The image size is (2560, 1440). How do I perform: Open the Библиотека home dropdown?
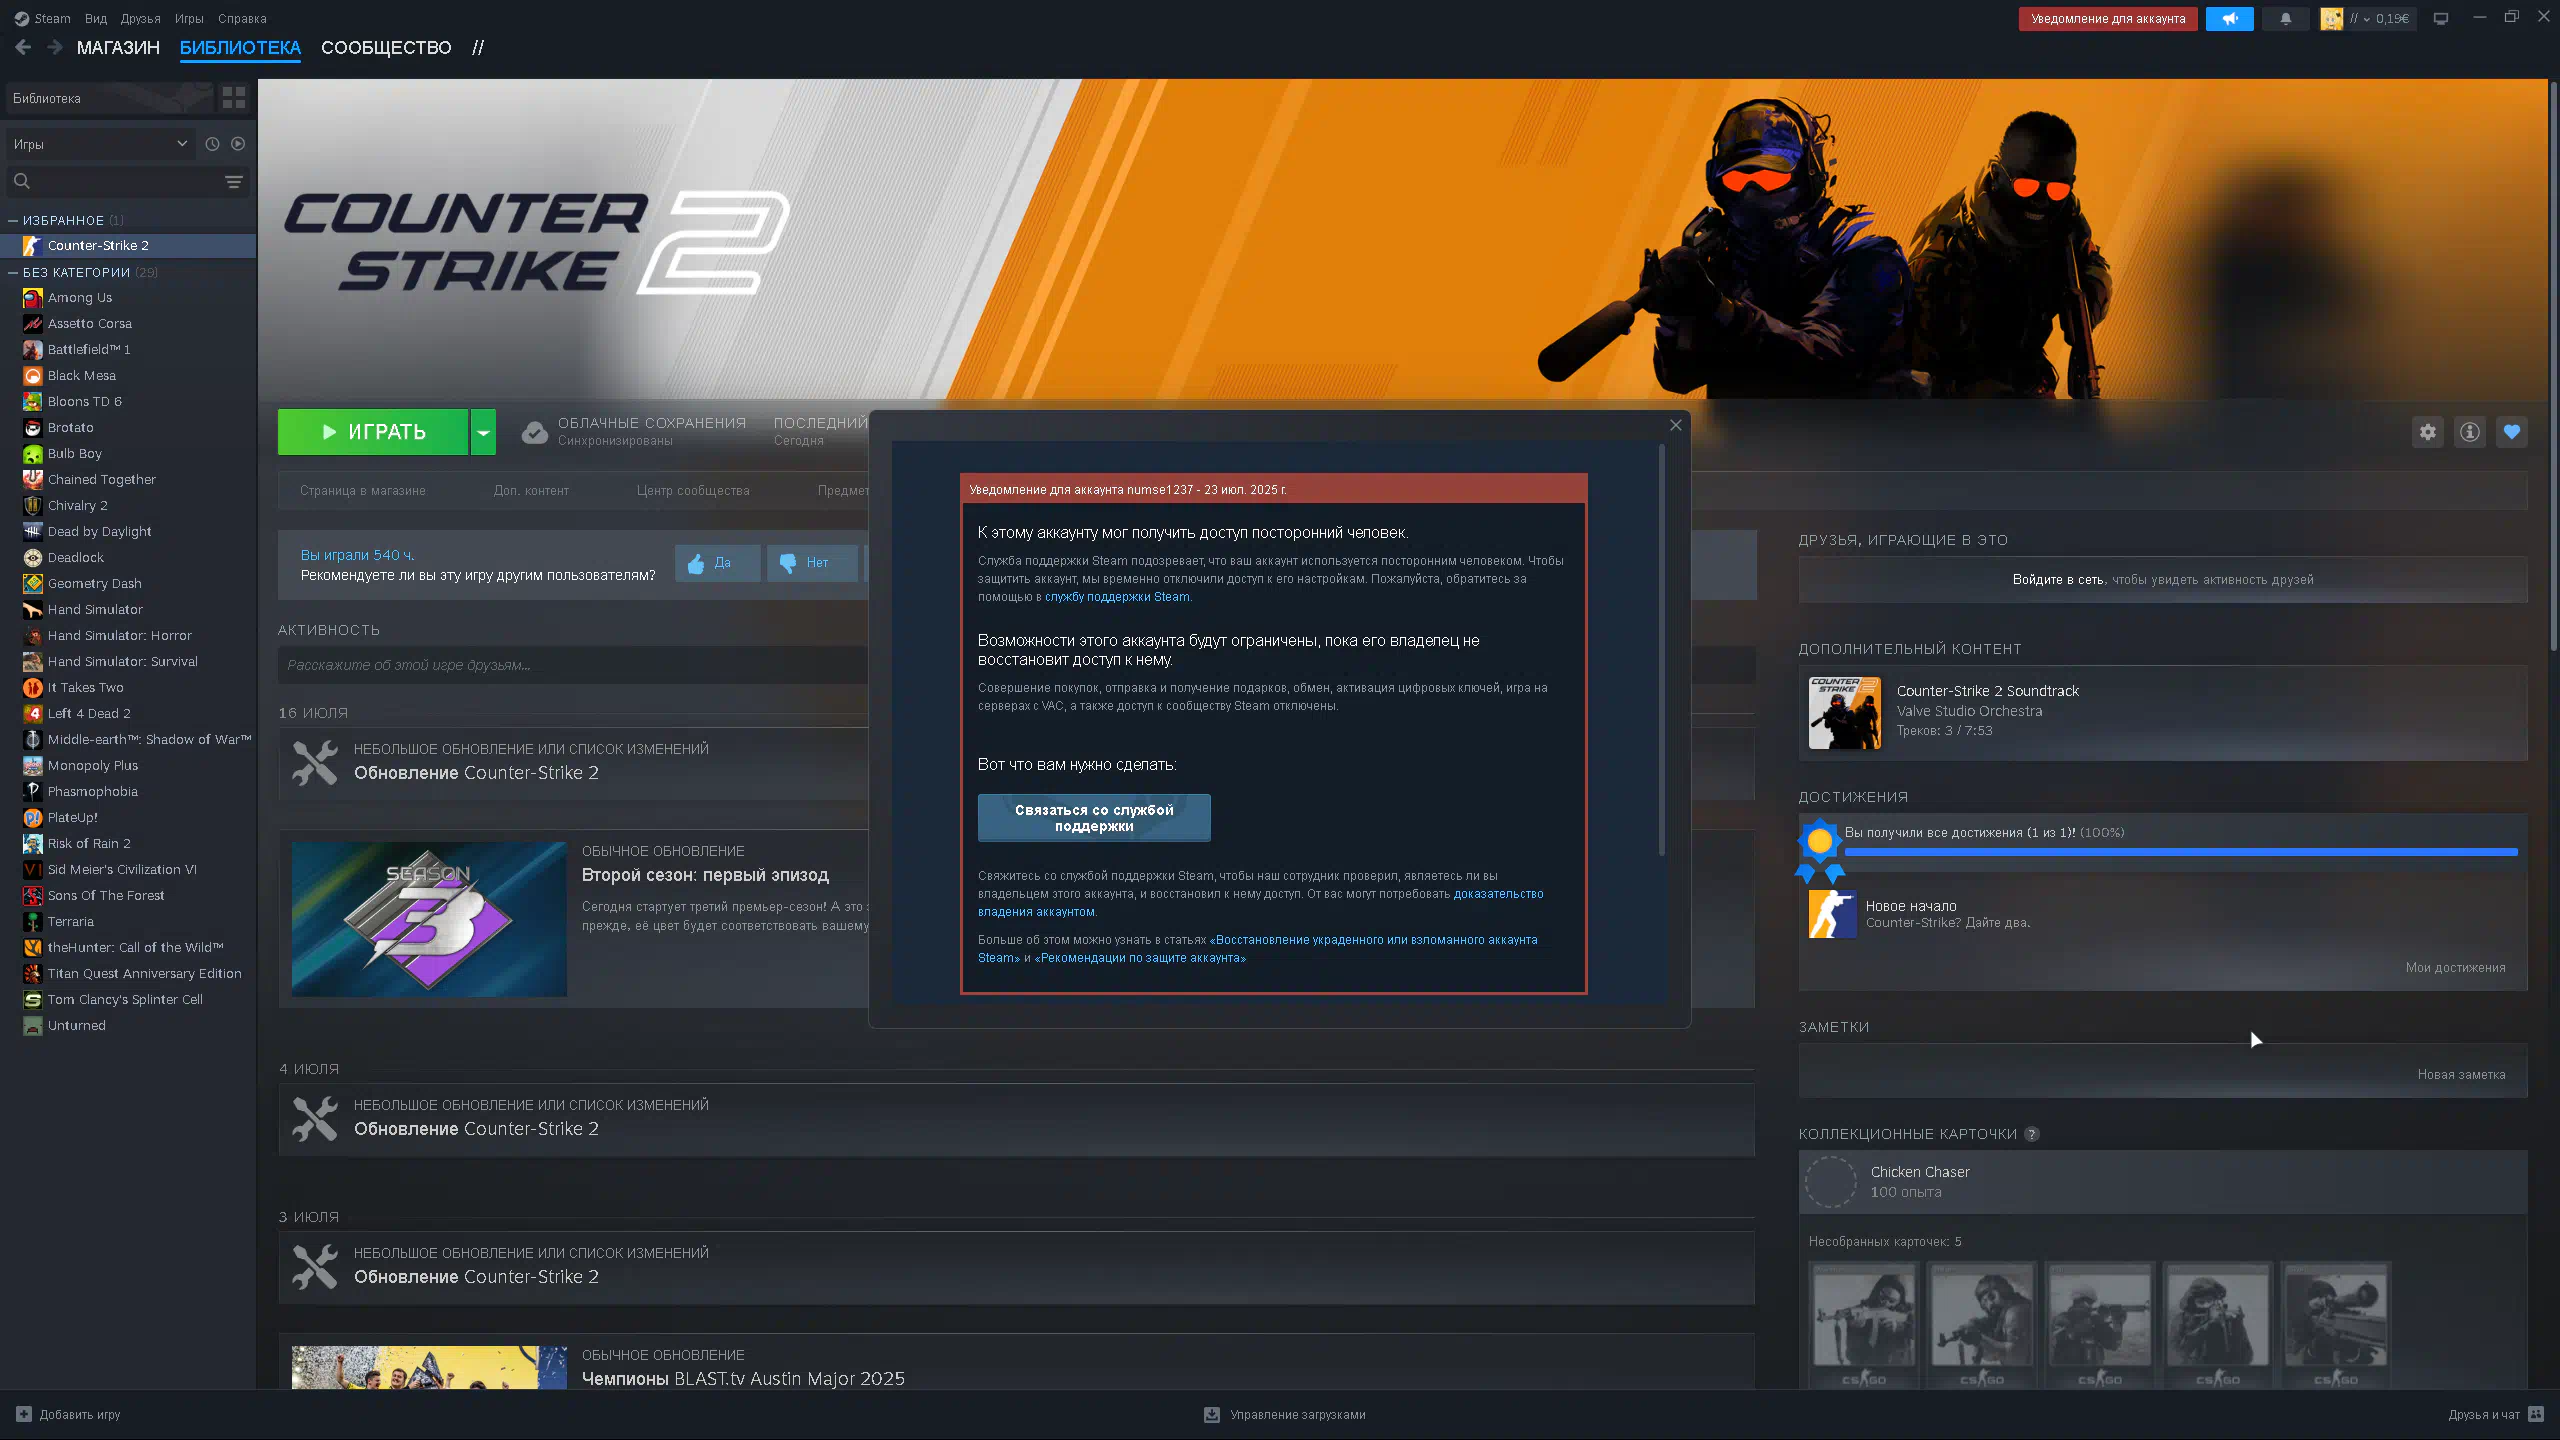coord(109,98)
